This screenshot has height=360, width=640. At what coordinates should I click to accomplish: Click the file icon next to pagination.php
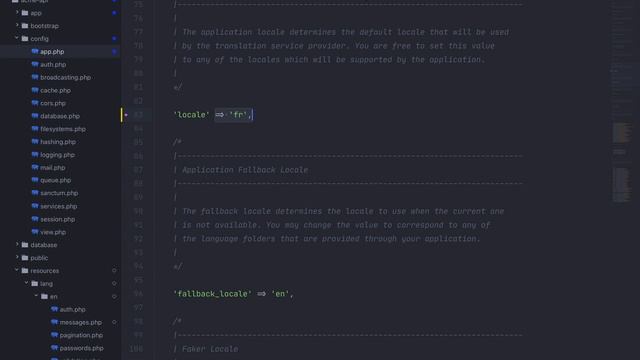[54, 335]
